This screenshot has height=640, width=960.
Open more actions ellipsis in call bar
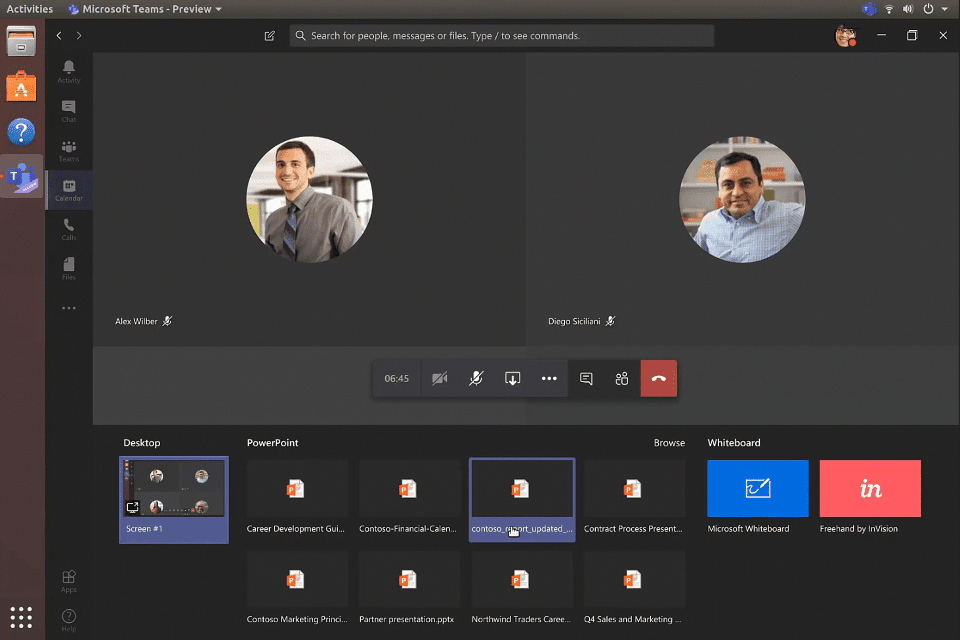click(x=549, y=378)
